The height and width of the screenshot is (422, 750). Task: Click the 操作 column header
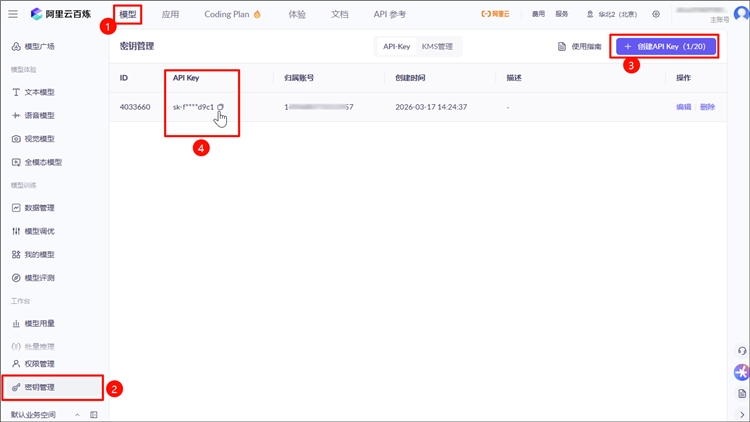tap(684, 78)
